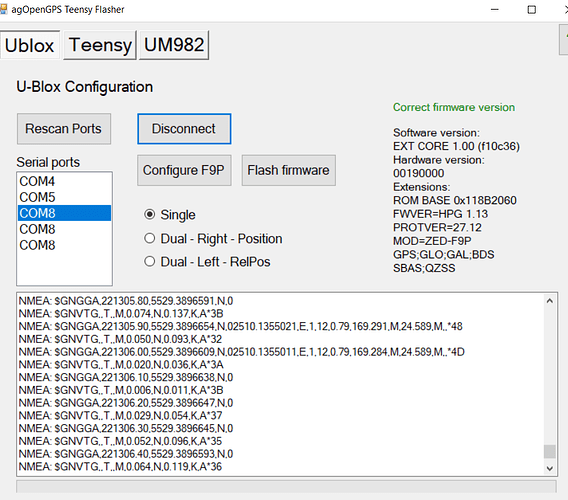The height and width of the screenshot is (500, 568).
Task: Select the highlighted COM8 port entry
Action: (x=64, y=213)
